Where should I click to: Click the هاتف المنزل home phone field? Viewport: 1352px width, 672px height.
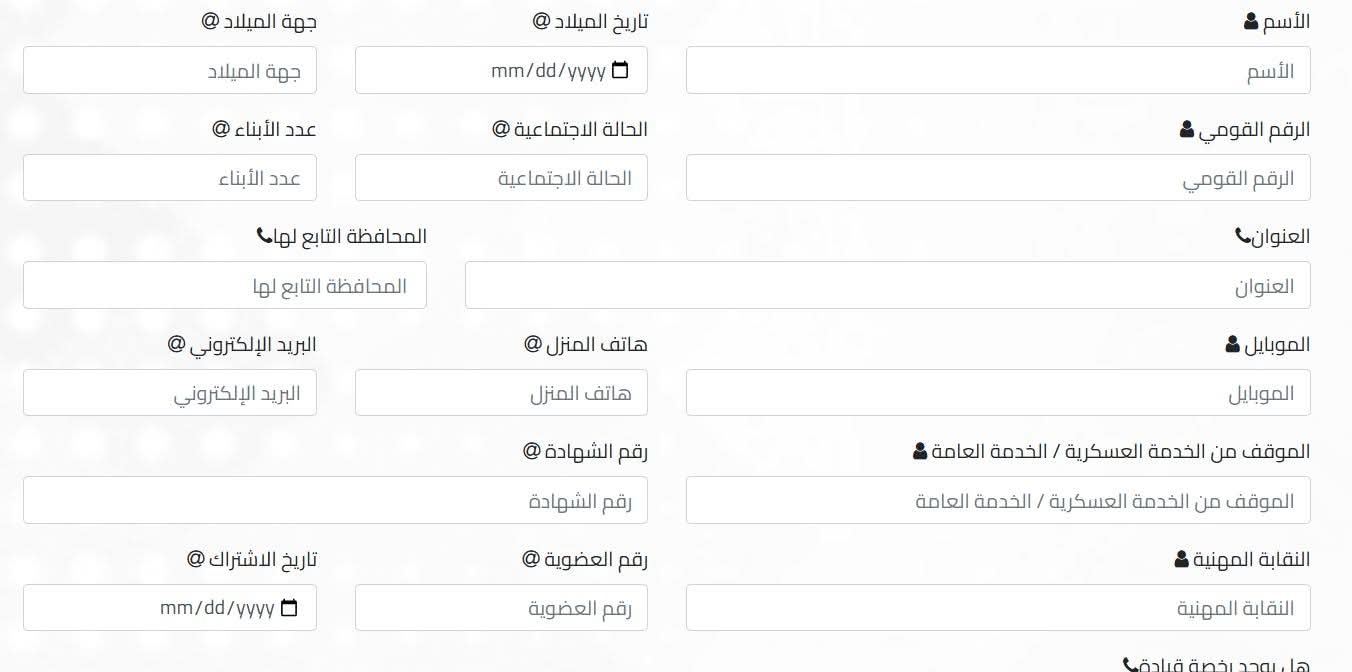point(501,392)
